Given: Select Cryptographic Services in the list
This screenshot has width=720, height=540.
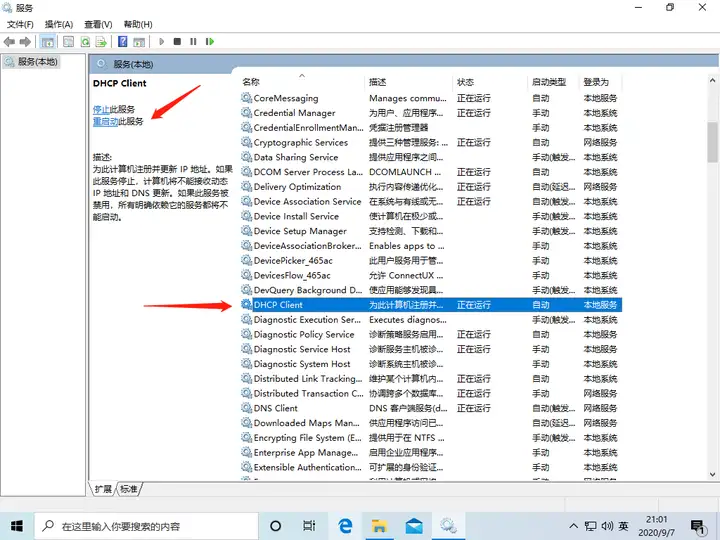Looking at the screenshot, I should (431, 142).
